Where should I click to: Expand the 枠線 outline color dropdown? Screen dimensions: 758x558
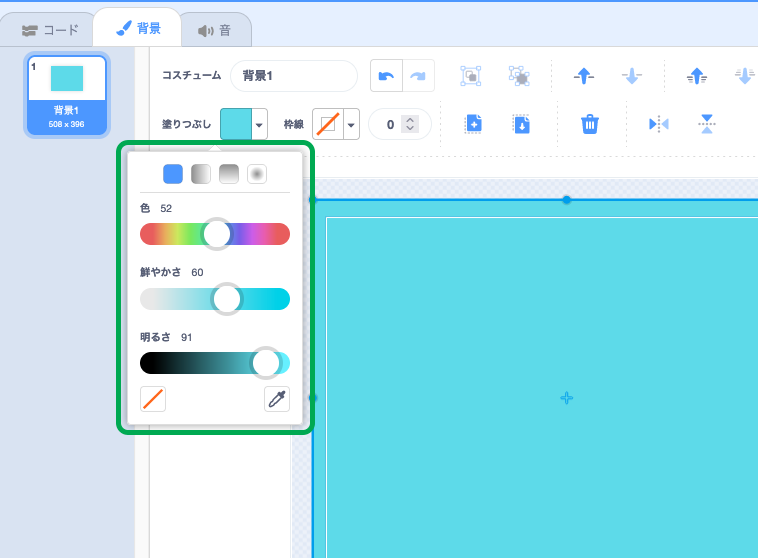click(x=351, y=124)
